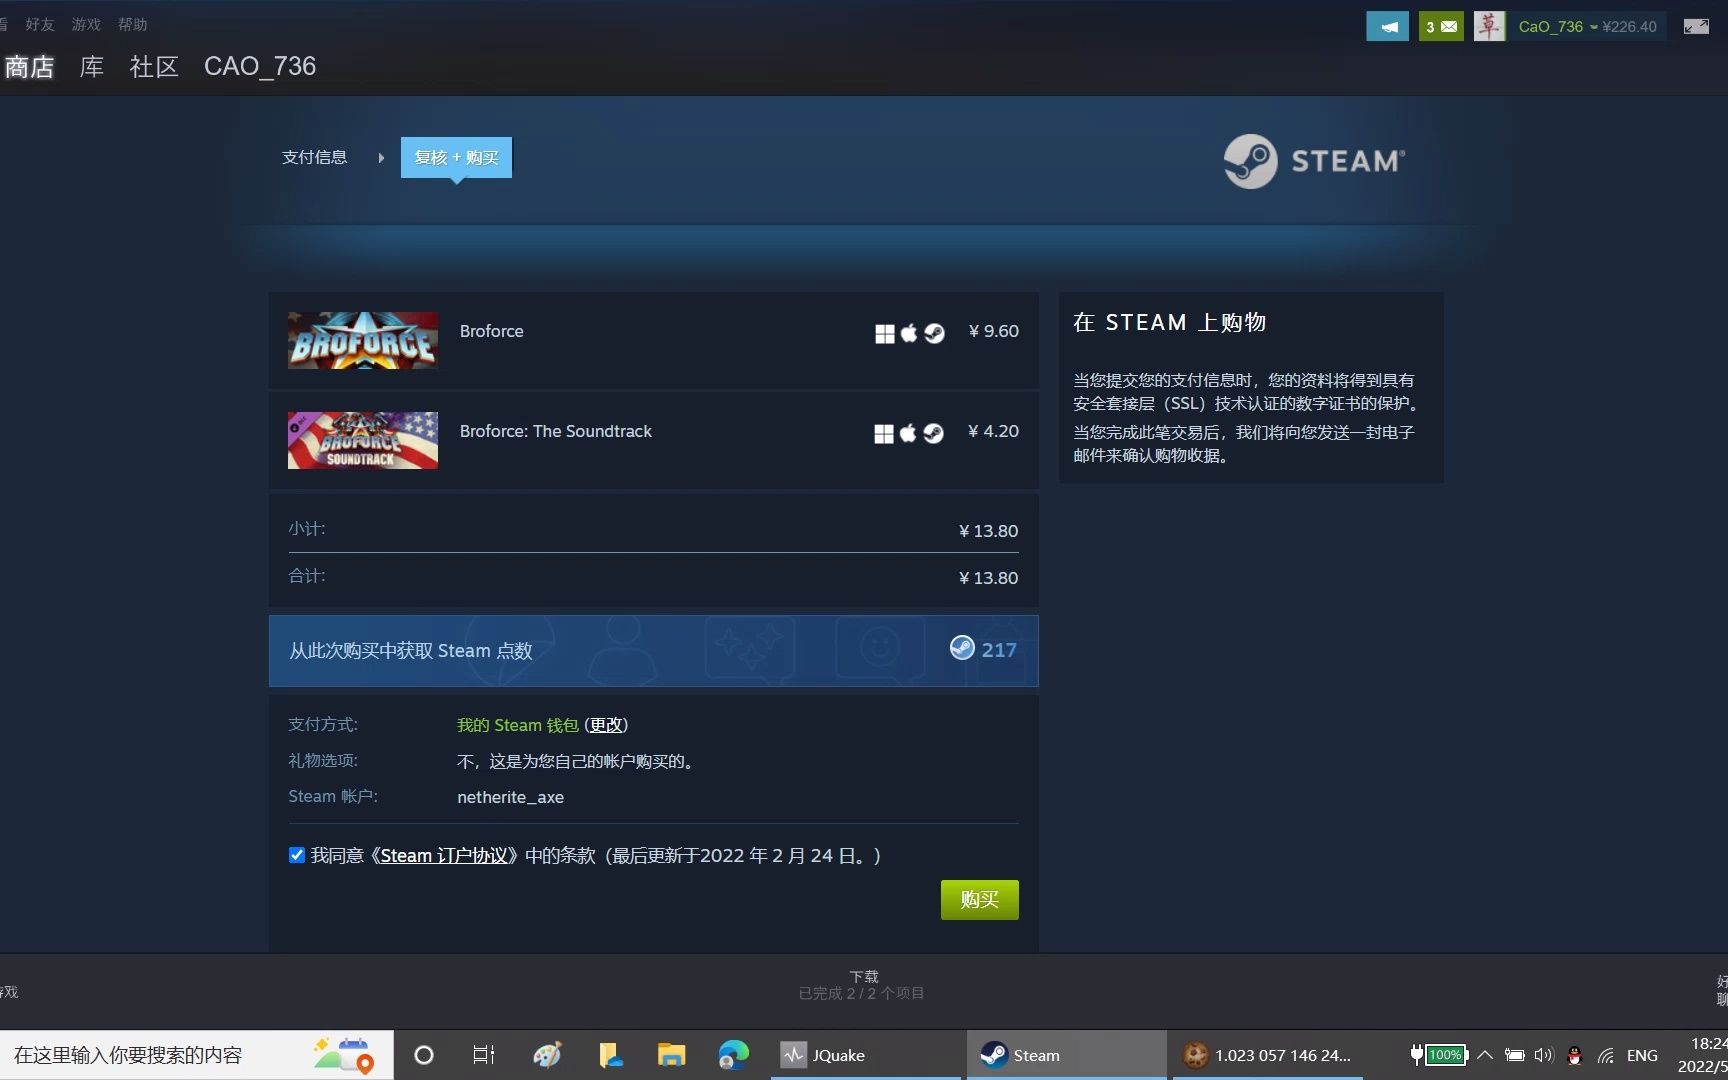
Task: Switch to the Steam taskbar window
Action: (1066, 1055)
